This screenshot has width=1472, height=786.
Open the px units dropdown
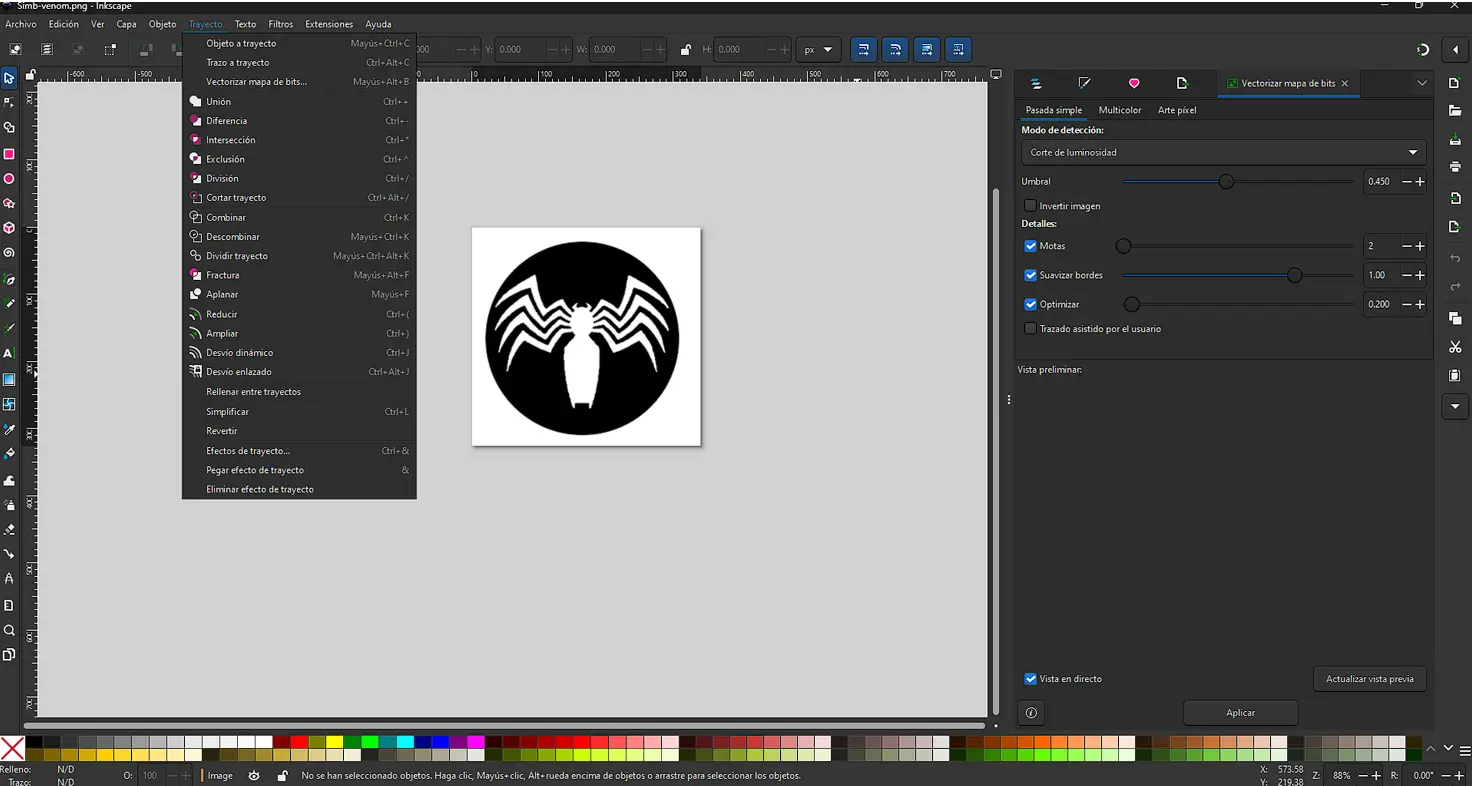tap(818, 49)
